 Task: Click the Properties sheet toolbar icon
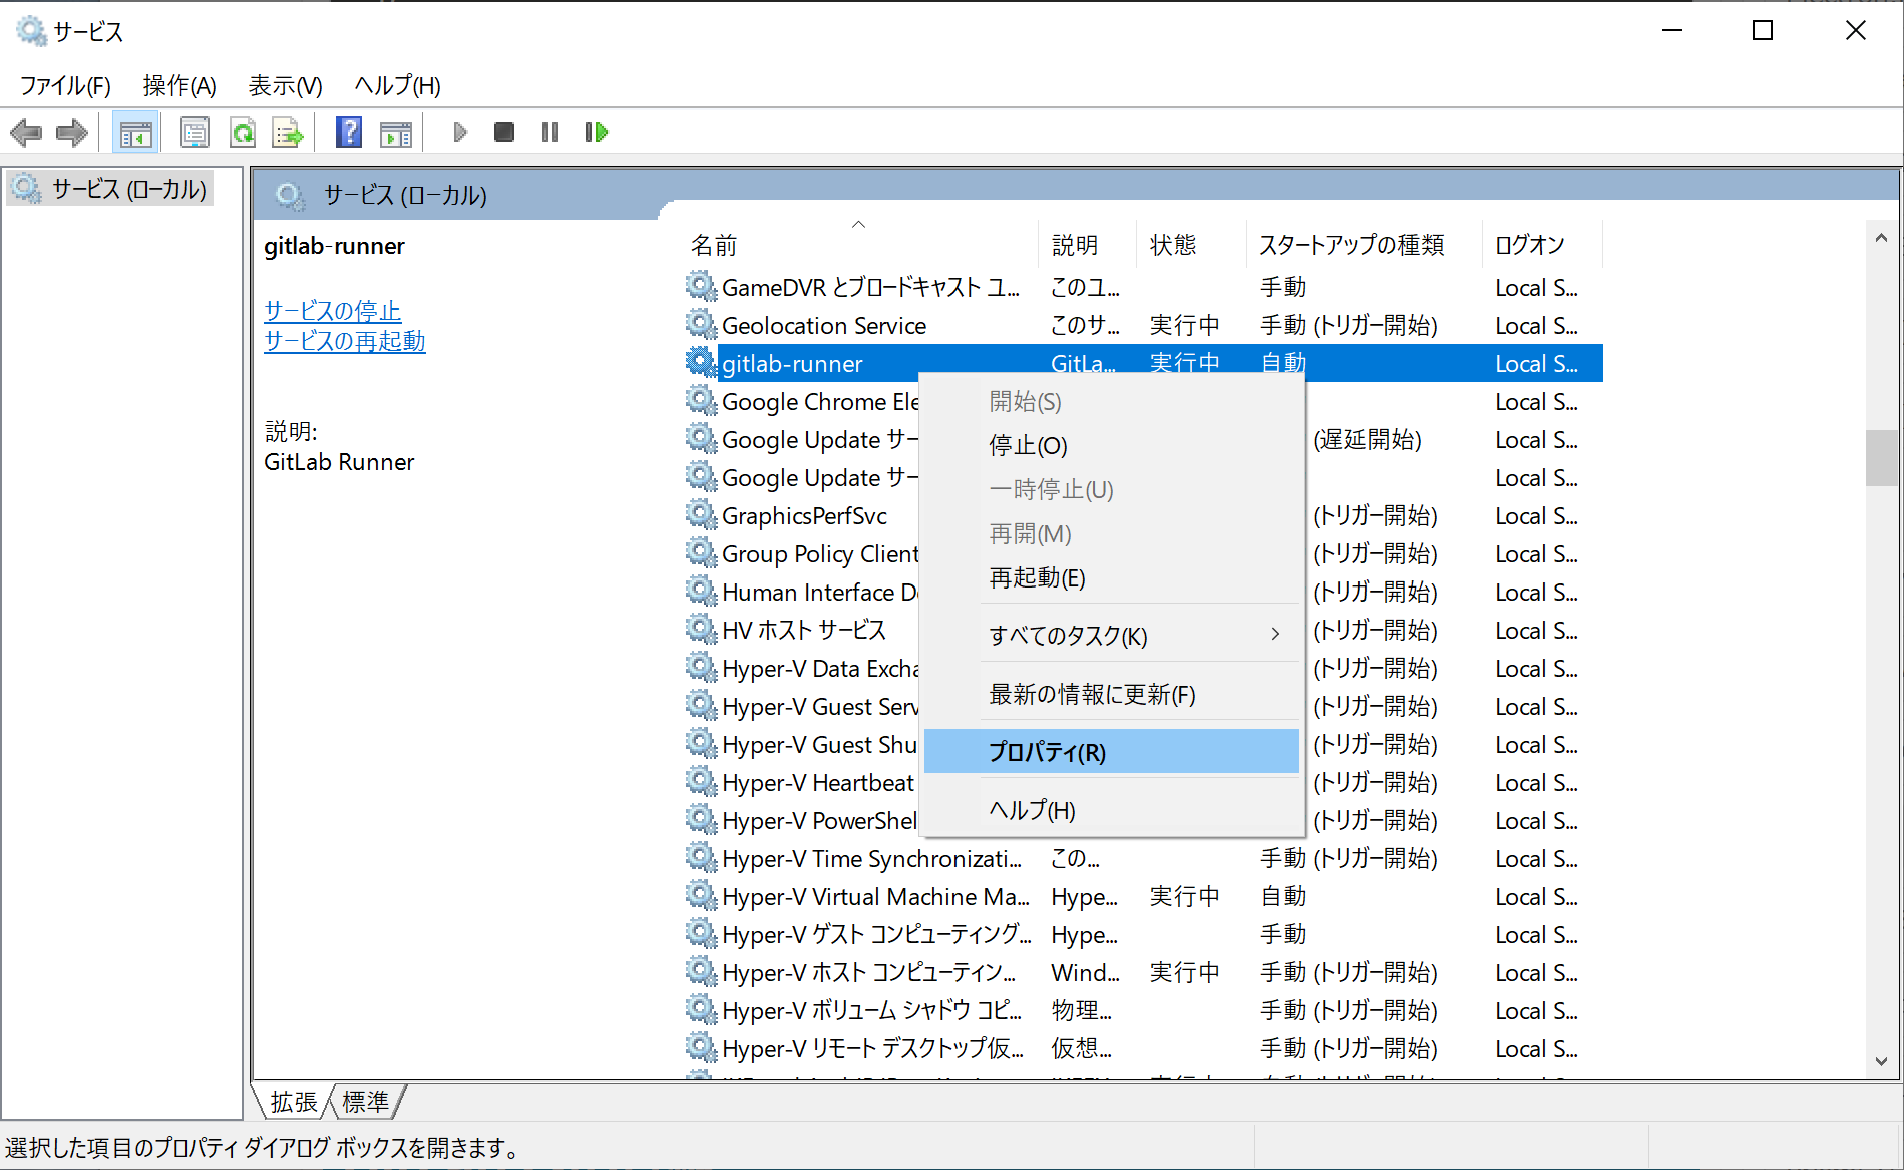pos(194,132)
